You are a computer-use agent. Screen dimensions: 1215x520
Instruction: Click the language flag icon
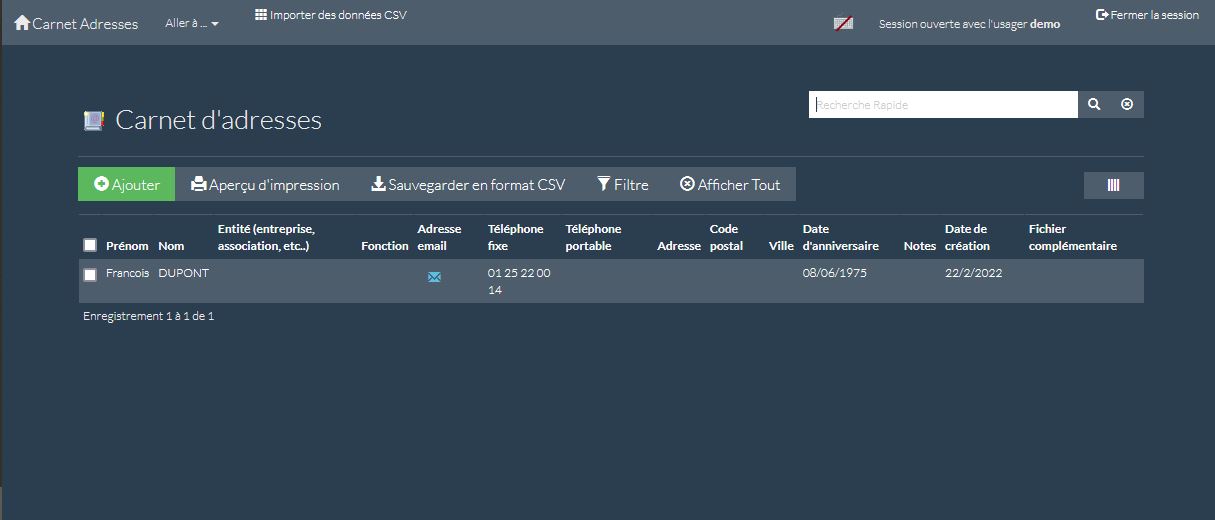pyautogui.click(x=843, y=23)
